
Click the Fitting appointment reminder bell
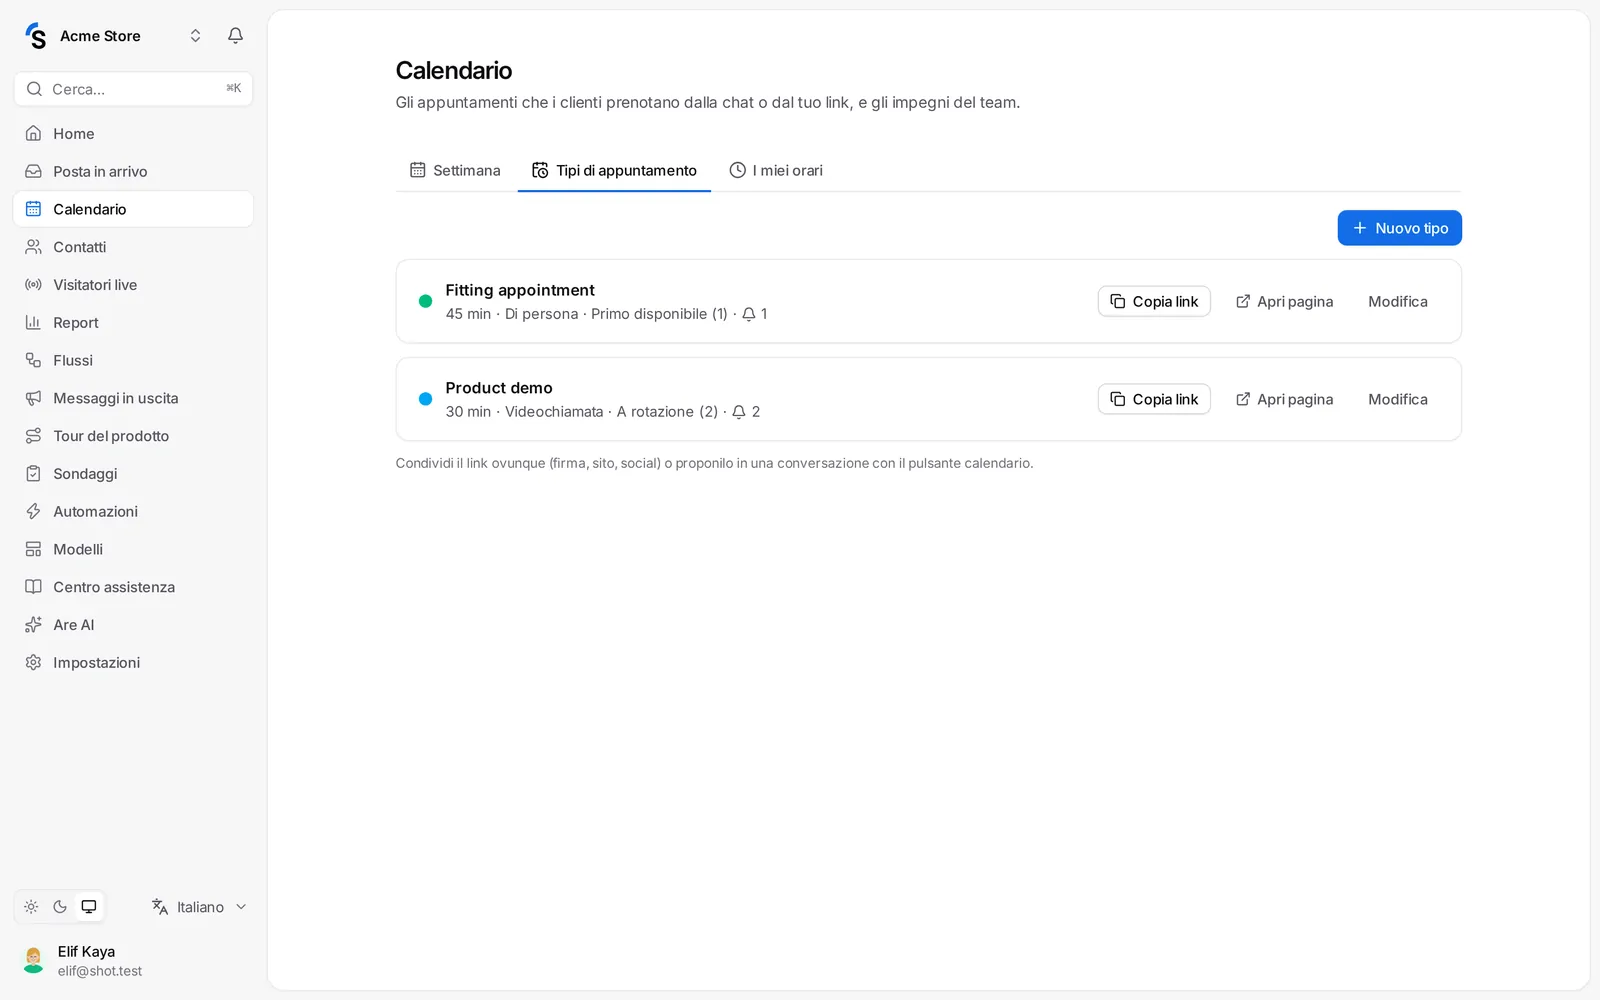point(749,314)
